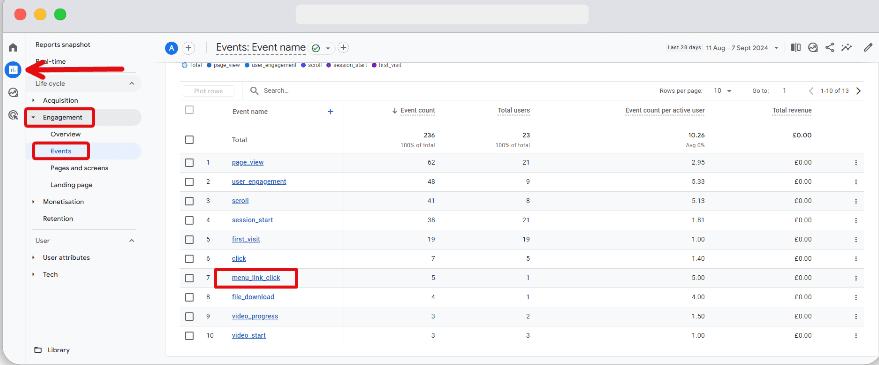The height and width of the screenshot is (365, 879).
Task: Open the trend sparkline icon in top bar
Action: [x=846, y=48]
